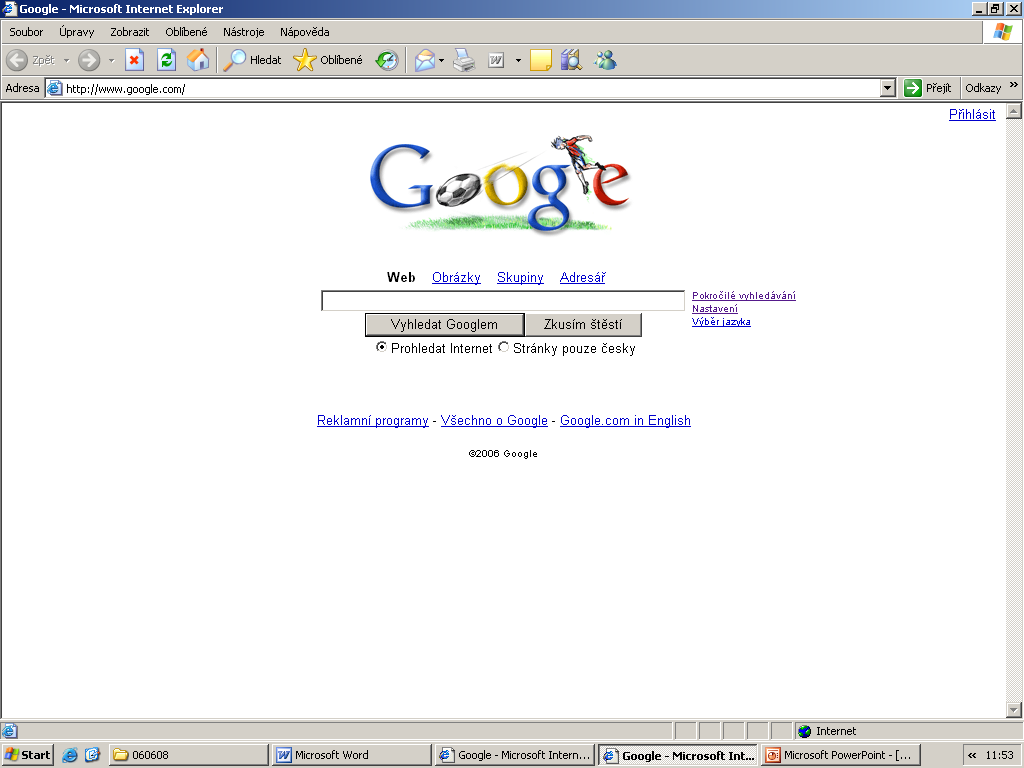Edit page with Word icon in toolbar

496,60
